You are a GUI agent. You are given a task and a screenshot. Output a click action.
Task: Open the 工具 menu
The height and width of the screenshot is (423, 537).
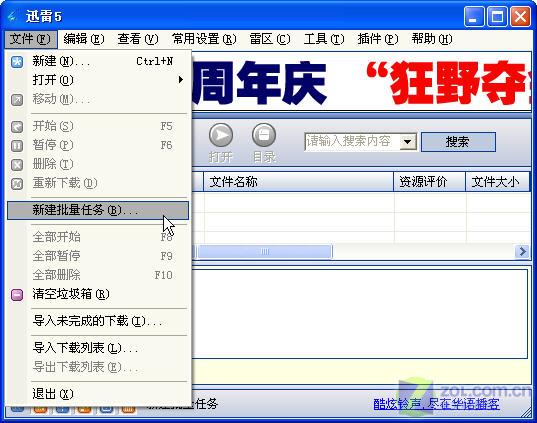point(324,39)
